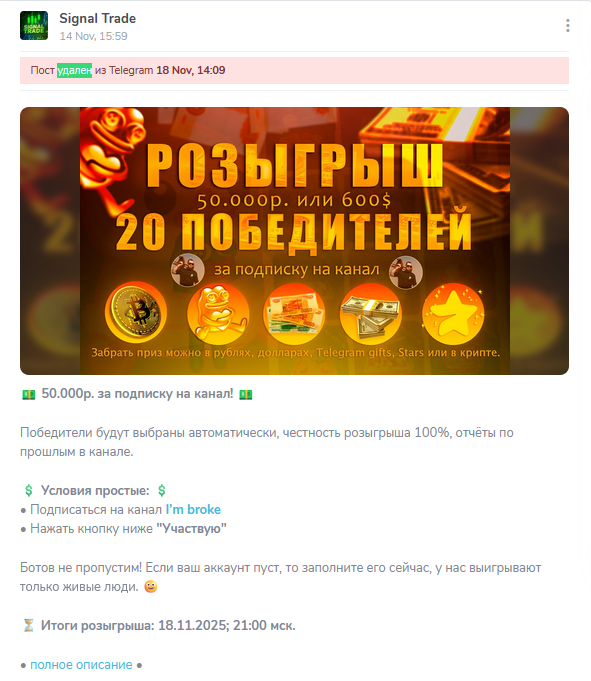
Task: Click the hourglass emoji before Итоги розыгрыша
Action: (x=29, y=625)
